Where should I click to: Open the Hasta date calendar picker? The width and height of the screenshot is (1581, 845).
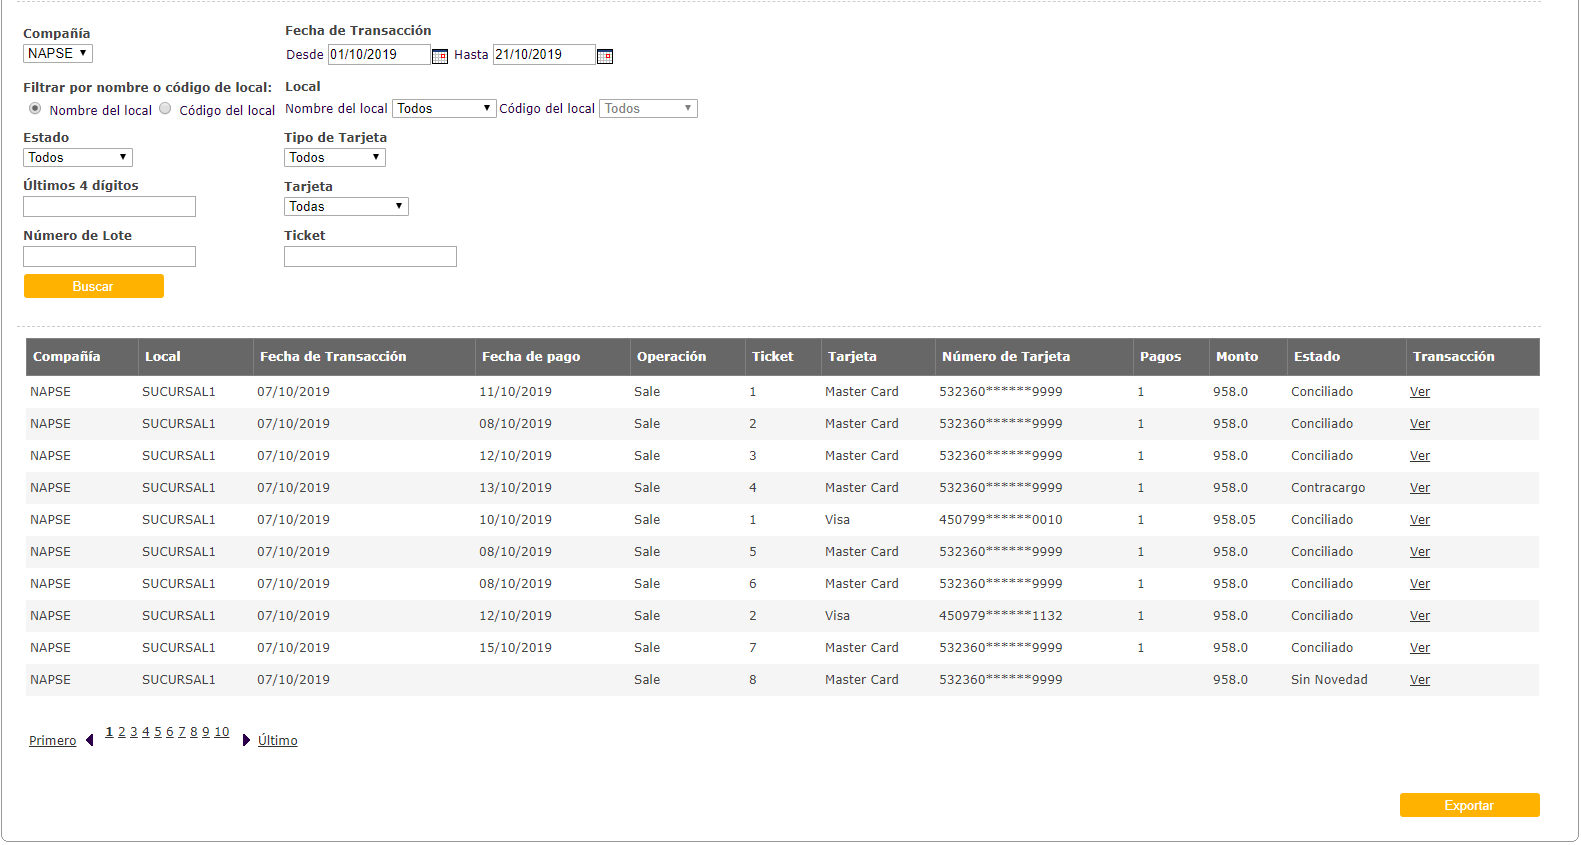click(x=605, y=56)
